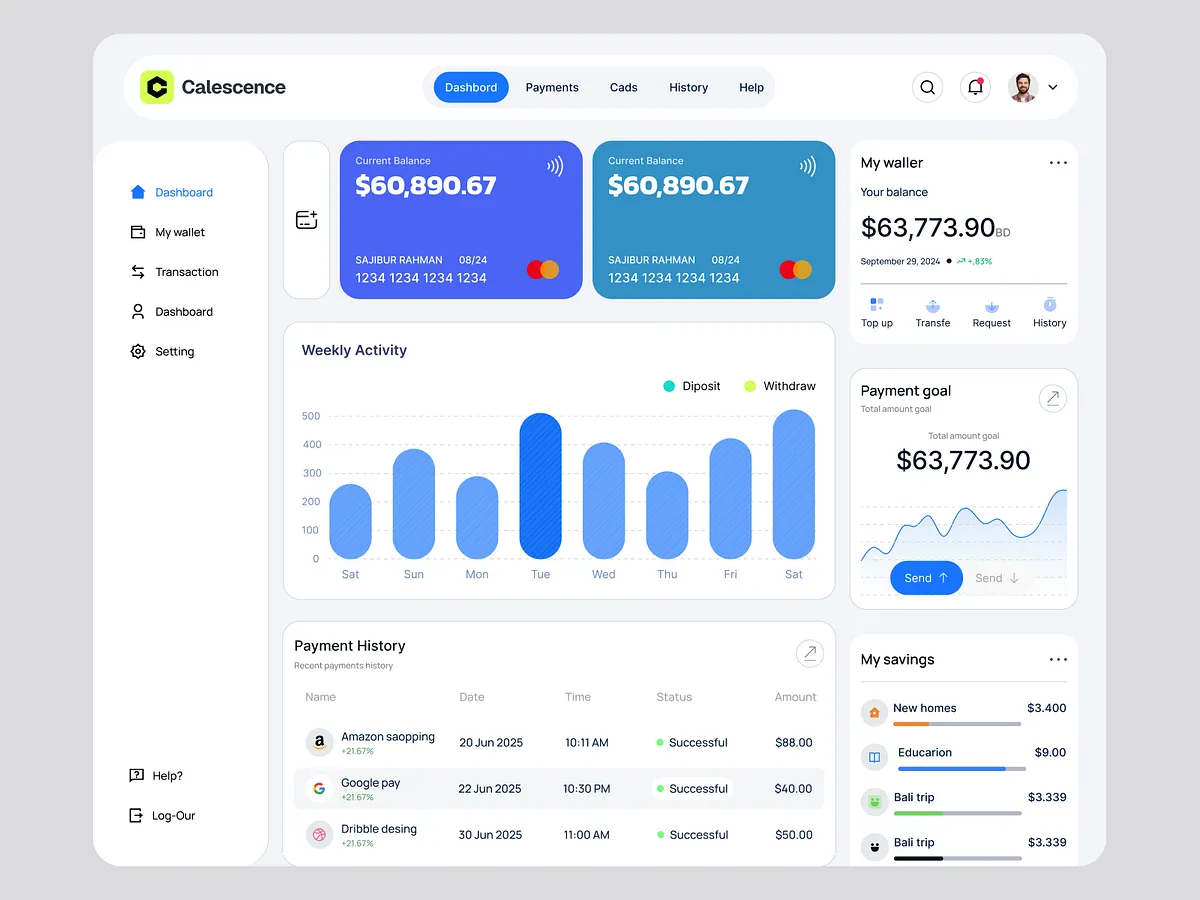Open My savings three-dot menu
The image size is (1200, 900).
click(x=1058, y=659)
